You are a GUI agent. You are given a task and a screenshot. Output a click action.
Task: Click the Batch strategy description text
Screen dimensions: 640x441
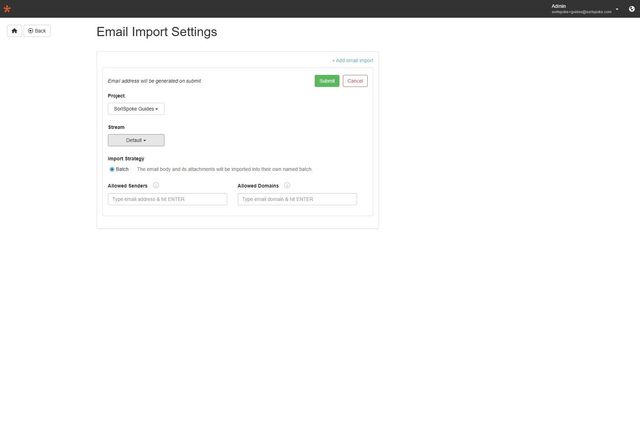click(x=224, y=169)
